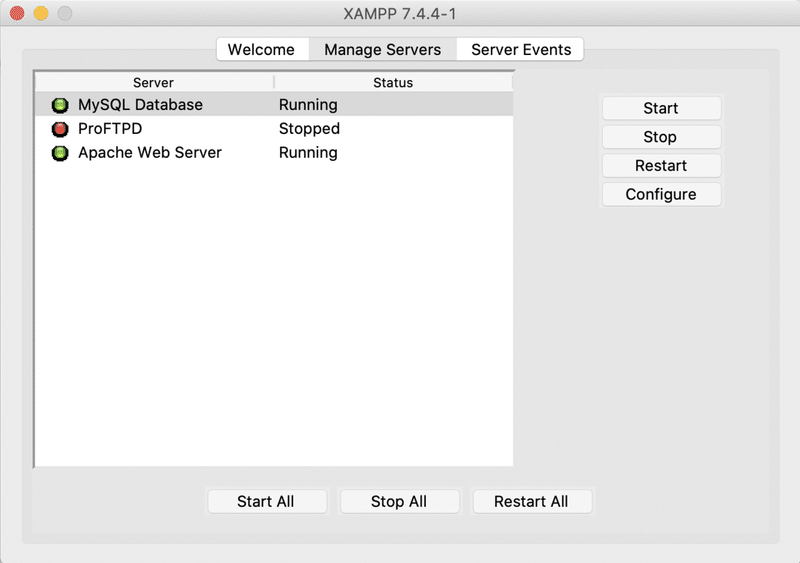Click the Running status of Apache Web Server
Image resolution: width=800 pixels, height=563 pixels.
pos(308,153)
